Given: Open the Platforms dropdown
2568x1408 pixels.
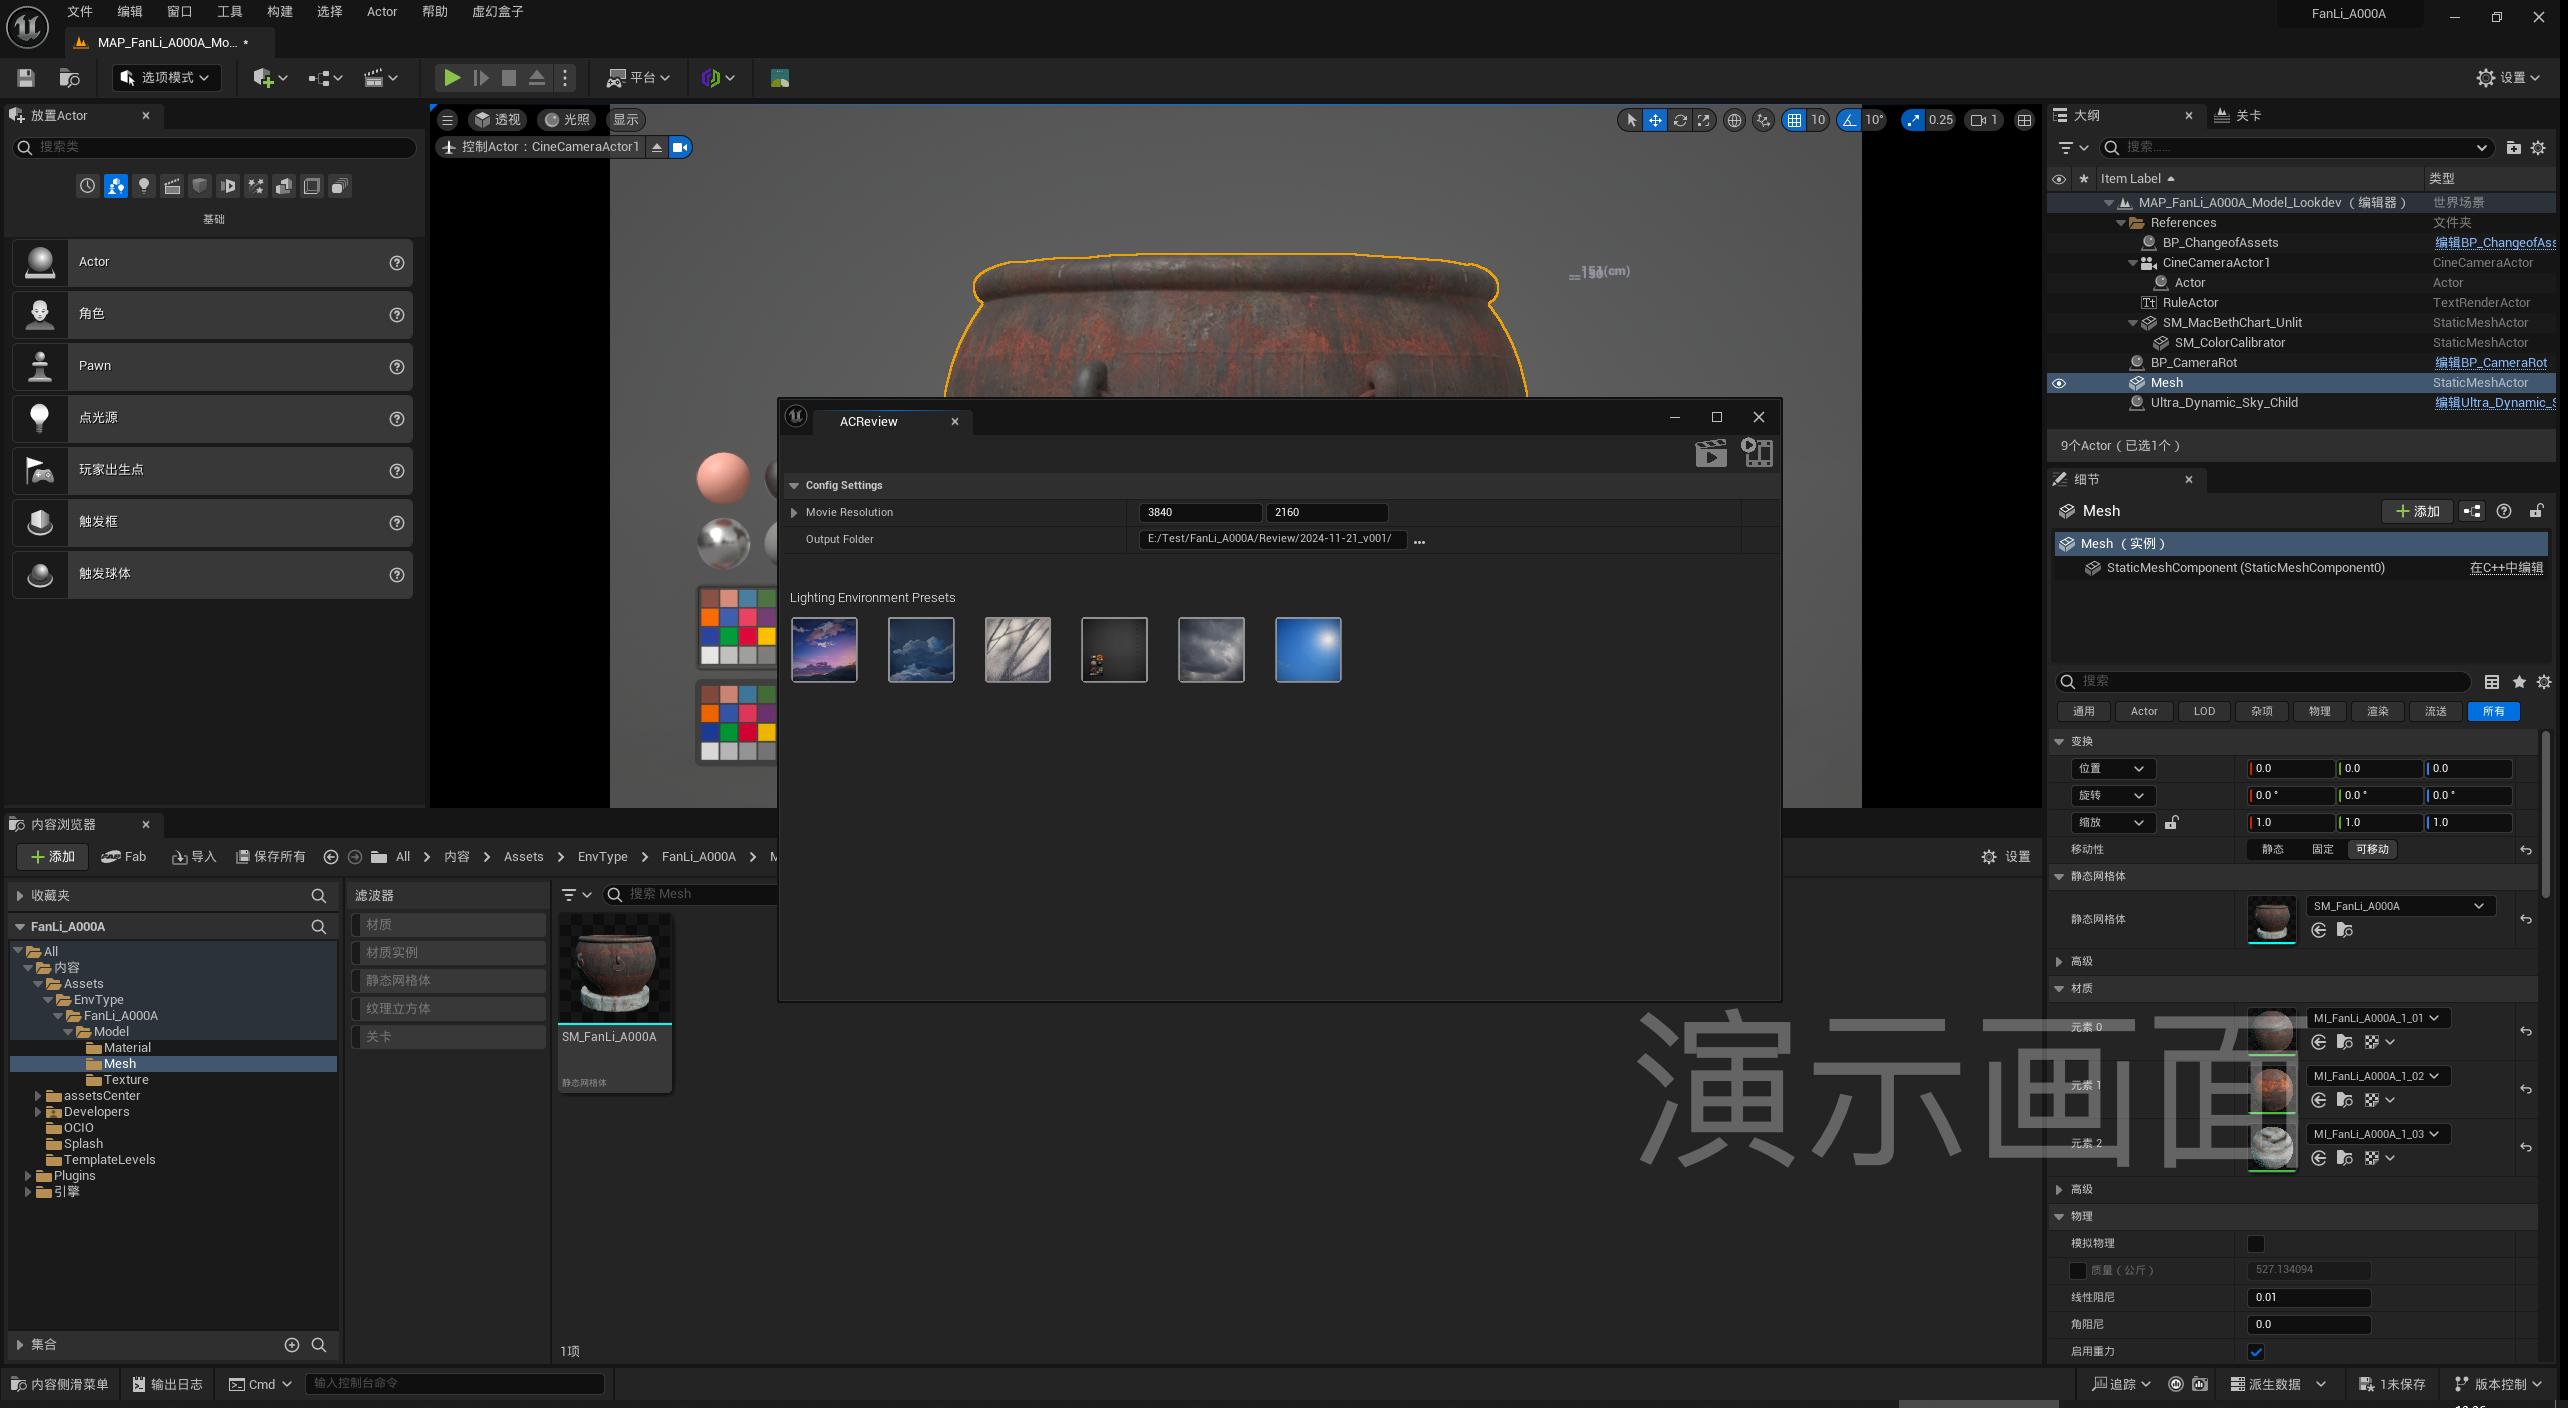Looking at the screenshot, I should tap(639, 78).
